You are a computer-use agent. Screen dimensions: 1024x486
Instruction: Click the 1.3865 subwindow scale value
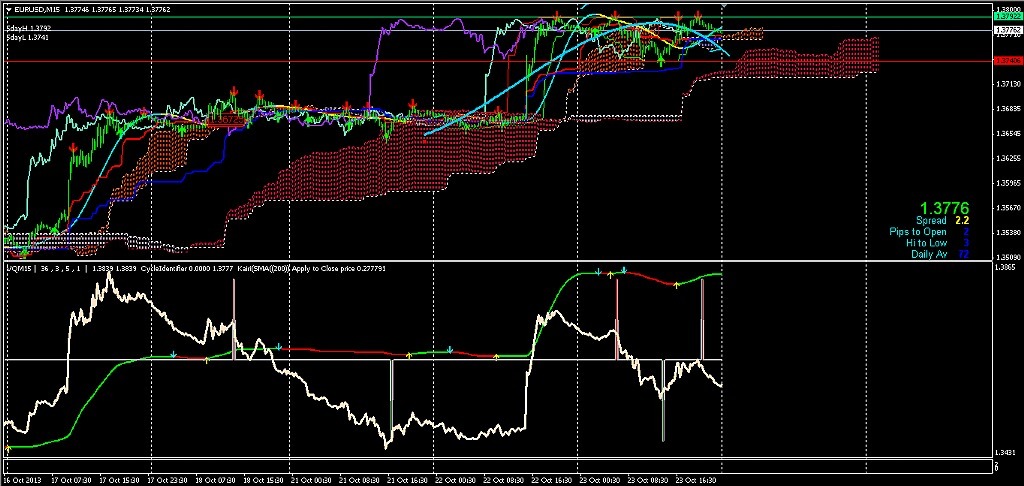(1003, 267)
